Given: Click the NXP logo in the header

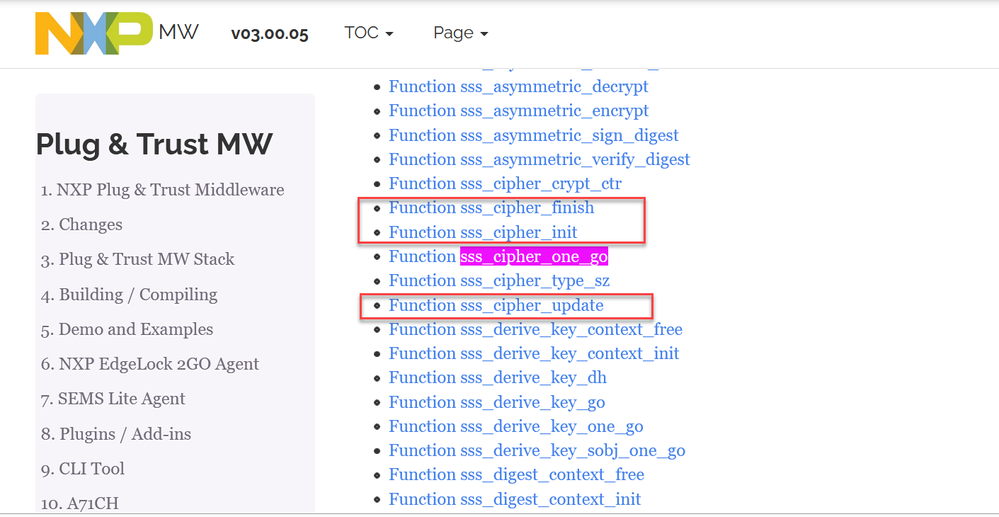Looking at the screenshot, I should point(94,33).
